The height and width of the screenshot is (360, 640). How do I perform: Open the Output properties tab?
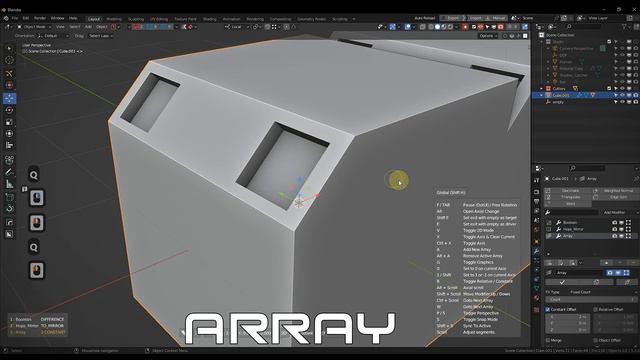(x=536, y=202)
